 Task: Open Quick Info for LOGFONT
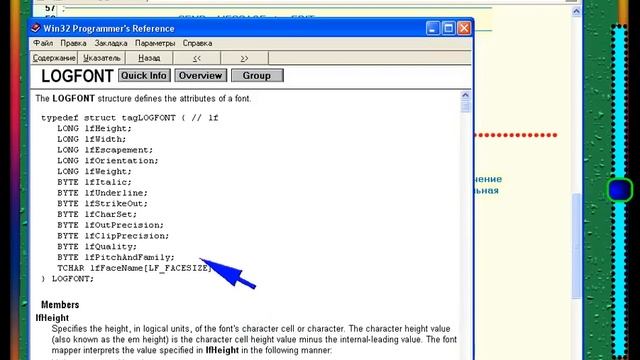(144, 76)
